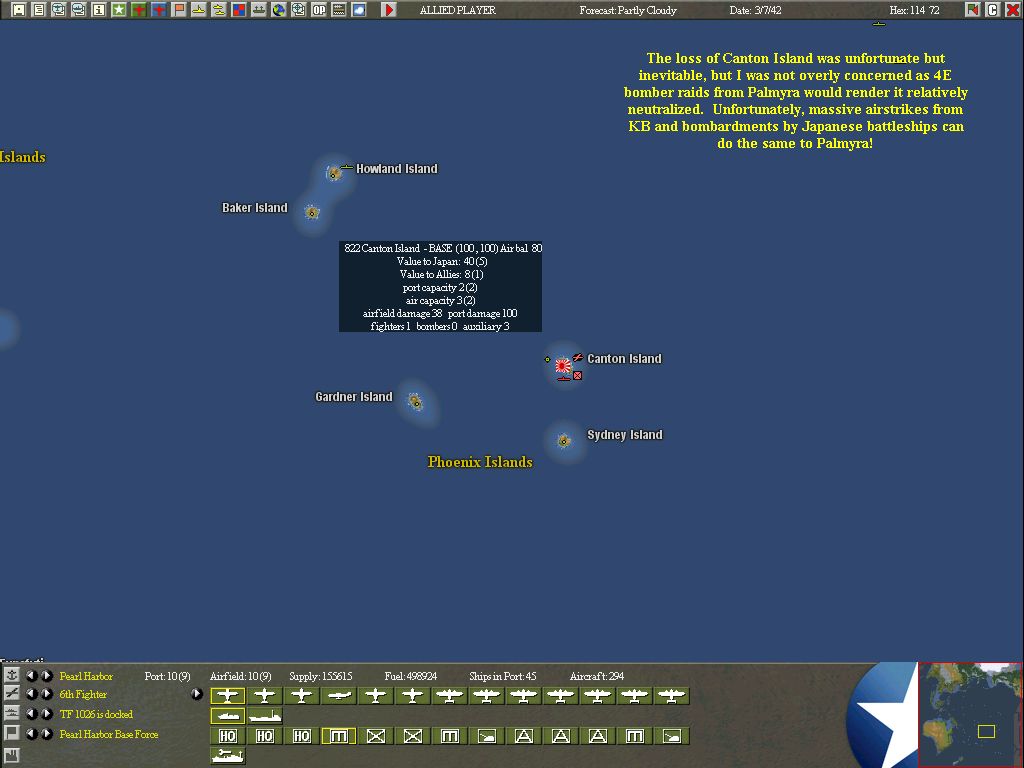Screen dimensions: 1024x768
Task: Select the Japanese-held Canton Island base marker
Action: (x=563, y=366)
